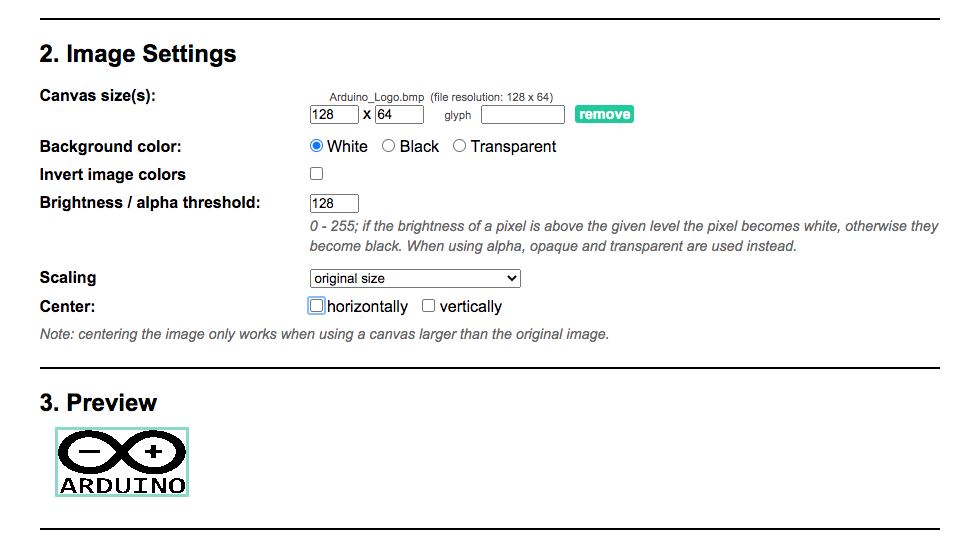Viewport: 960px width, 548px height.
Task: Open the Scaling dropdown
Action: click(x=415, y=279)
